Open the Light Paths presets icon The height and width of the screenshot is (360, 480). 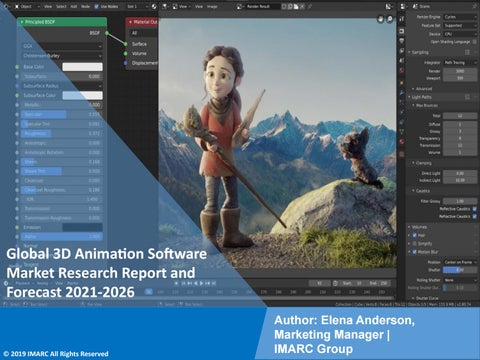pyautogui.click(x=467, y=97)
